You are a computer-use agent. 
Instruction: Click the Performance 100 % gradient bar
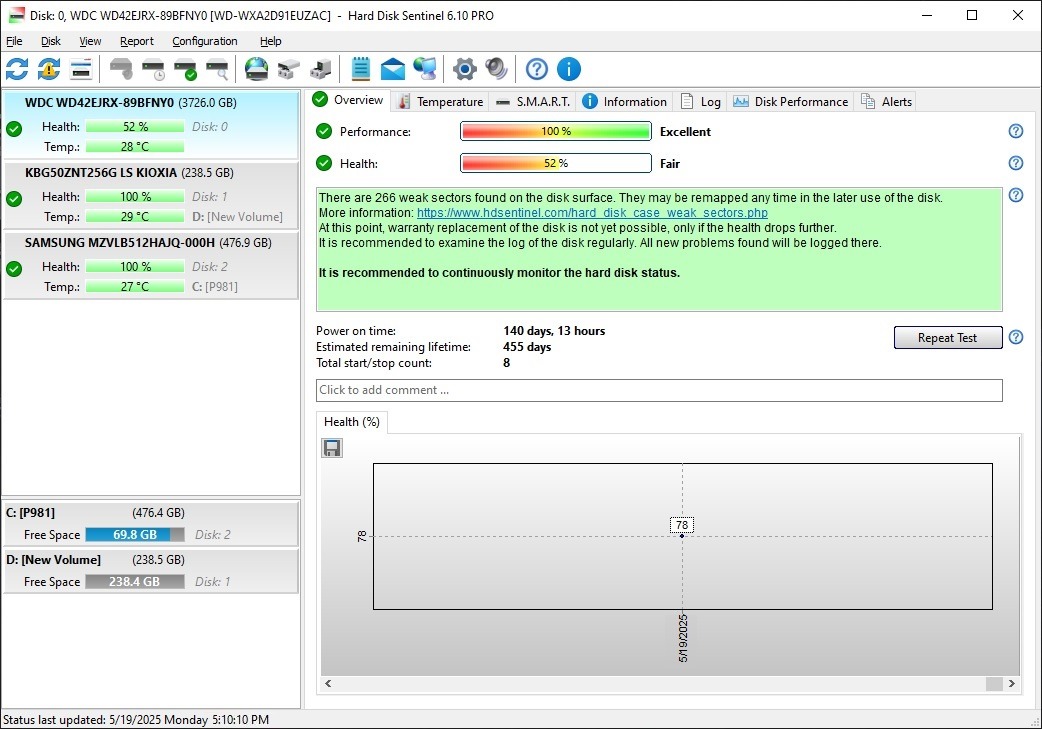click(x=556, y=132)
